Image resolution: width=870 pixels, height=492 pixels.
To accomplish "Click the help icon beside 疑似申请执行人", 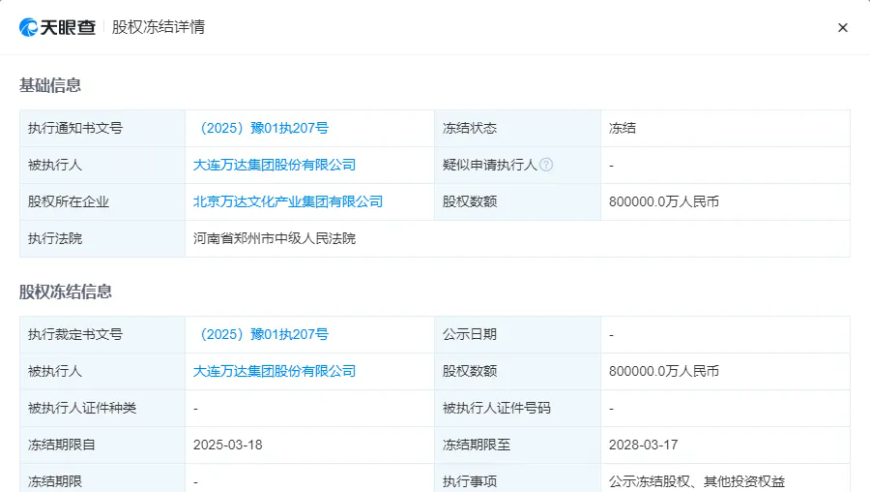I will pos(546,165).
